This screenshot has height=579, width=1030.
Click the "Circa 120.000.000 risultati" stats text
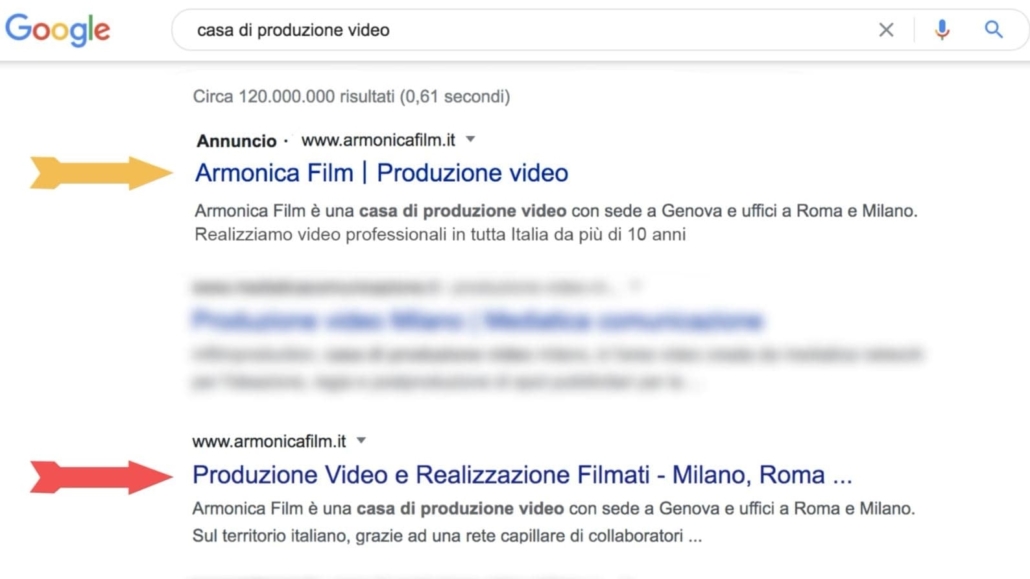click(351, 97)
